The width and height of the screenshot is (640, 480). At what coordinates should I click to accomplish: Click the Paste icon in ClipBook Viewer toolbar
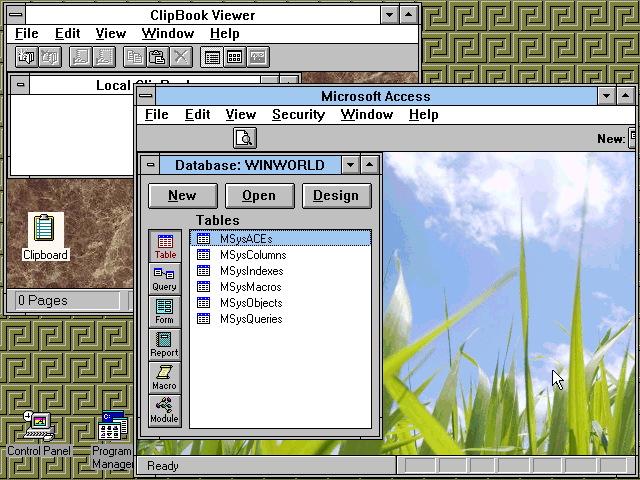[x=158, y=57]
